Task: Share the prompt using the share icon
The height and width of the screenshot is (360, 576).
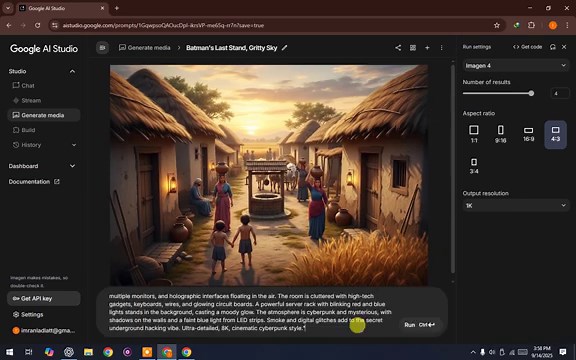Action: tap(398, 48)
